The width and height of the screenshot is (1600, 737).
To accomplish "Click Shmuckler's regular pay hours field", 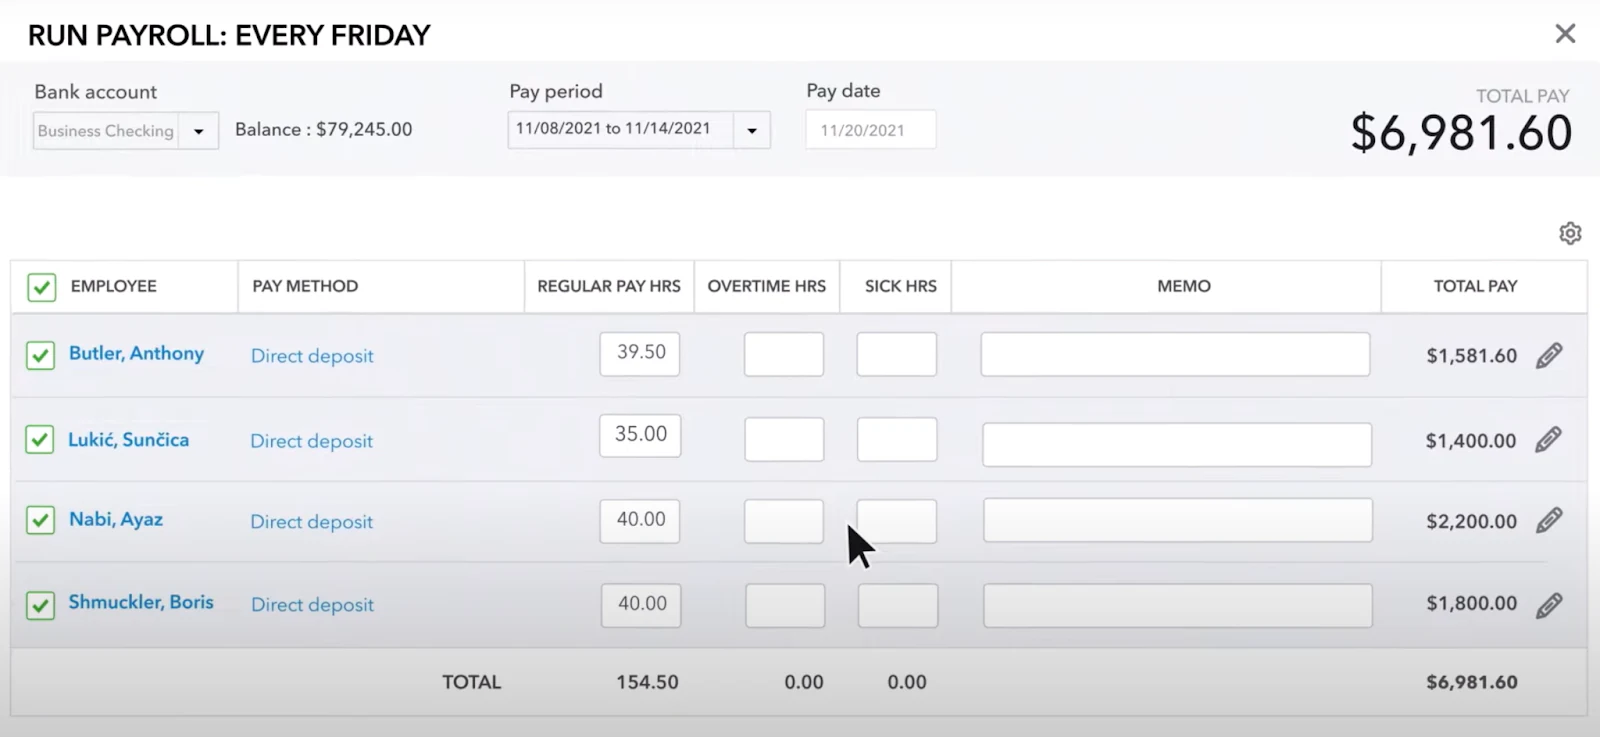I will (x=641, y=605).
